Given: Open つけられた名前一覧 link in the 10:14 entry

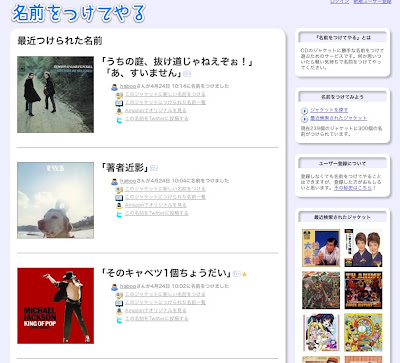Looking at the screenshot, I should (165, 102).
